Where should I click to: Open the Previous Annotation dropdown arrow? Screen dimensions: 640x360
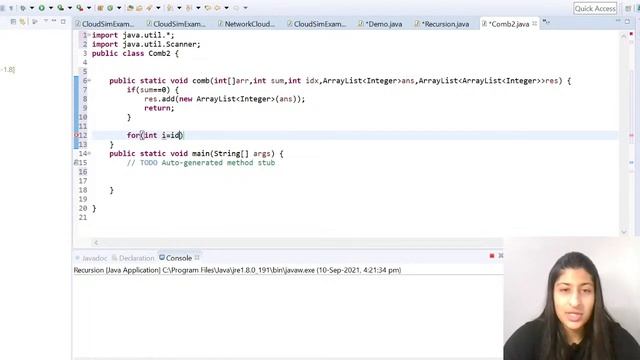(198, 8)
